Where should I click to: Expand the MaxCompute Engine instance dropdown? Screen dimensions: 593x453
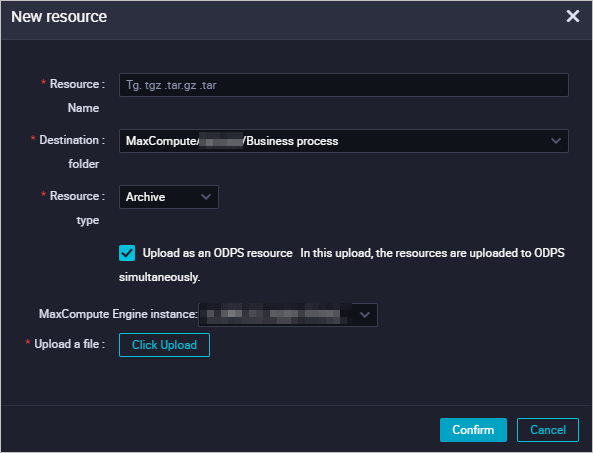(288, 315)
